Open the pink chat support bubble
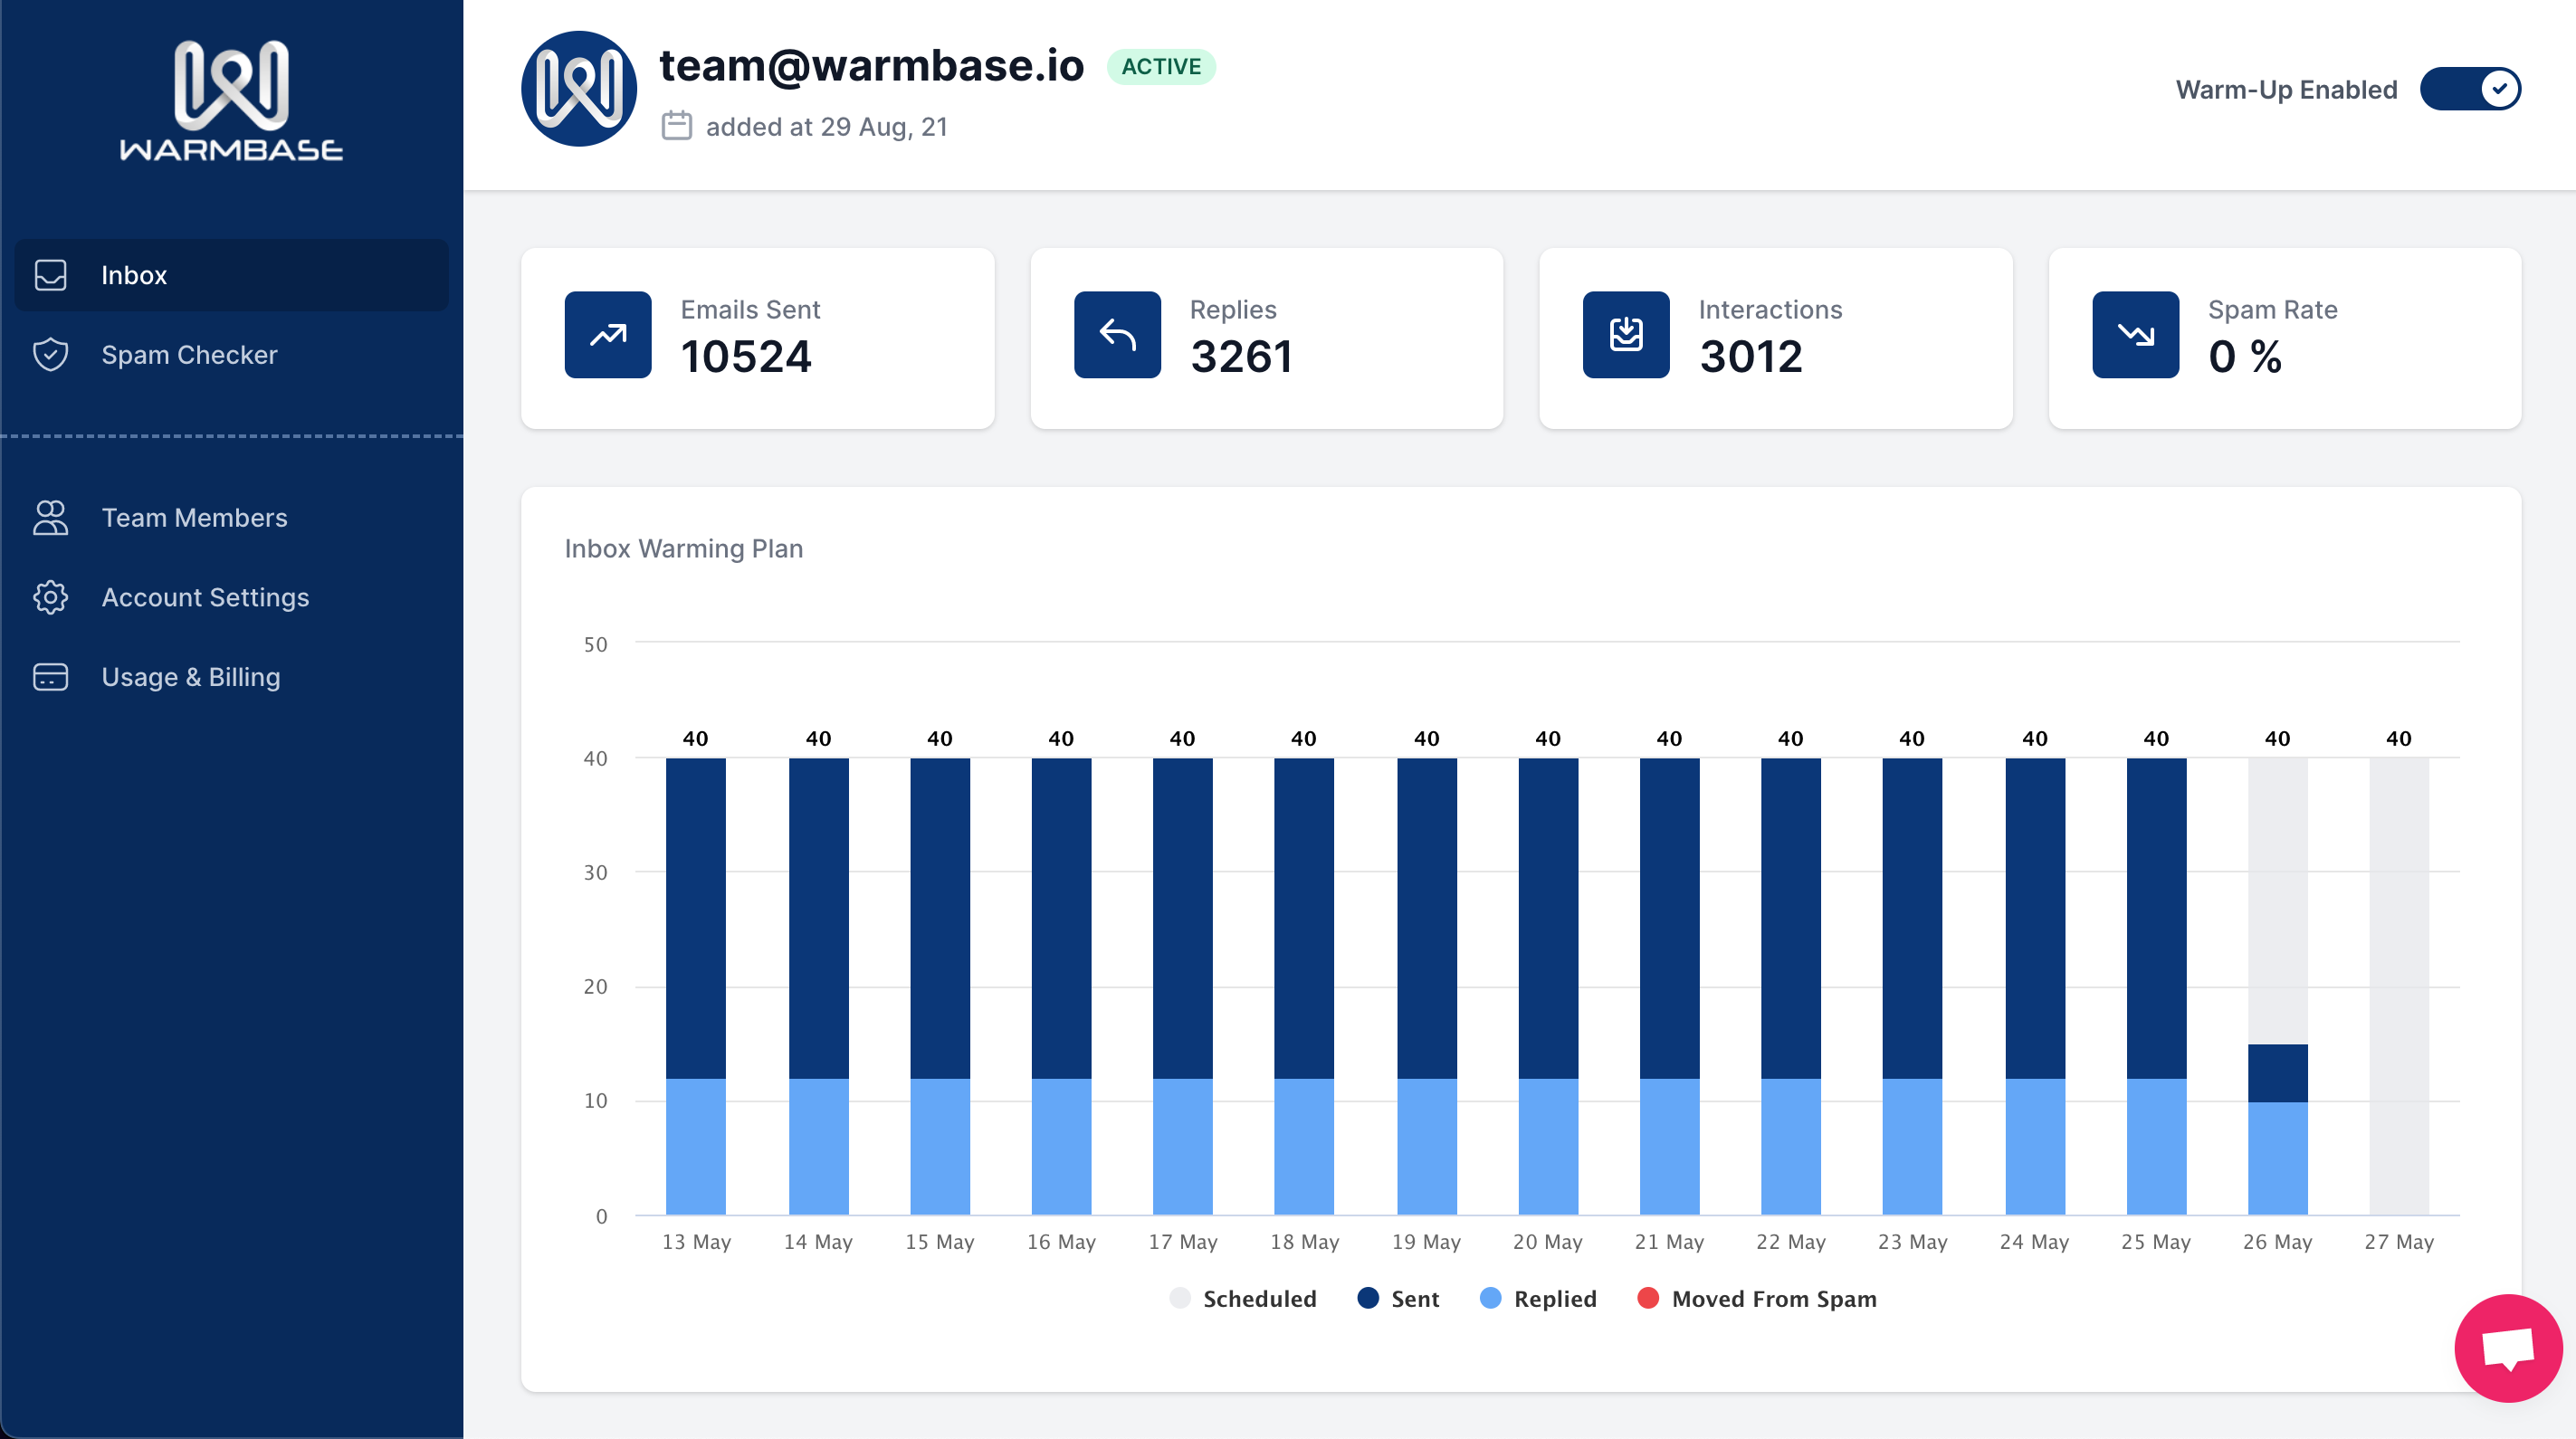Screen dimensions: 2576x1439 pos(2507,1347)
